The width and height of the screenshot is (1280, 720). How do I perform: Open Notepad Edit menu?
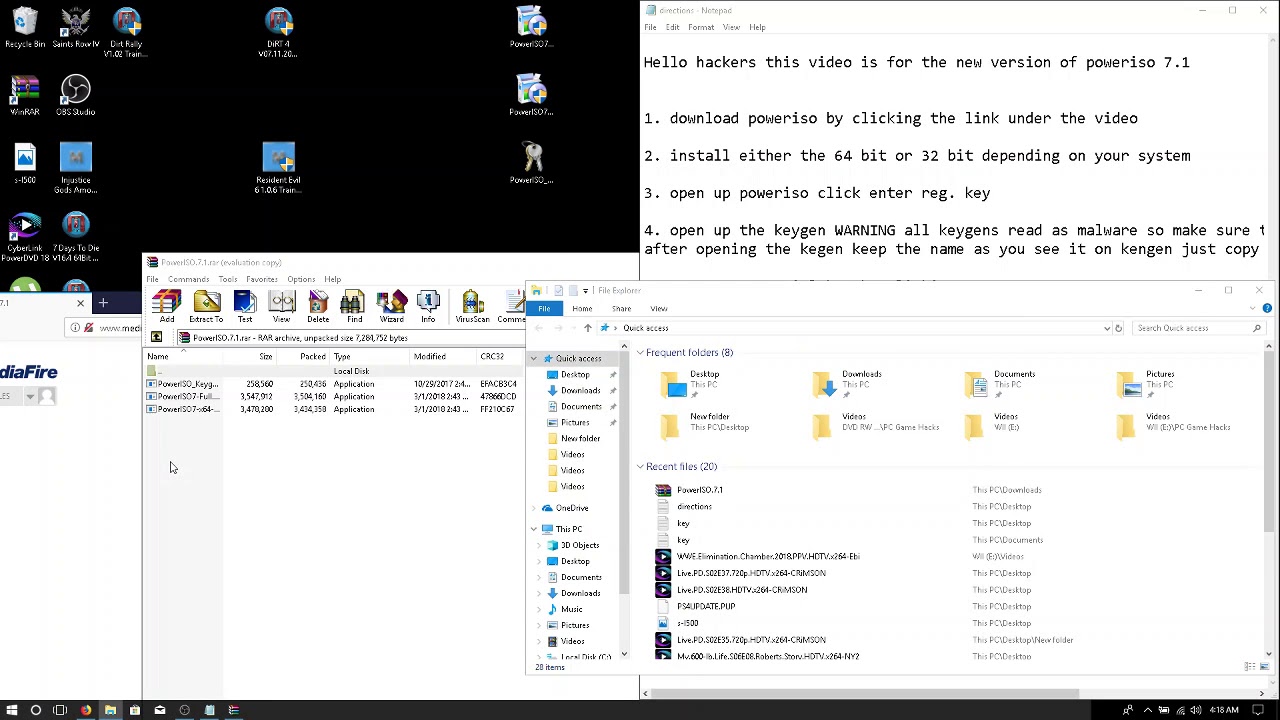coord(672,27)
